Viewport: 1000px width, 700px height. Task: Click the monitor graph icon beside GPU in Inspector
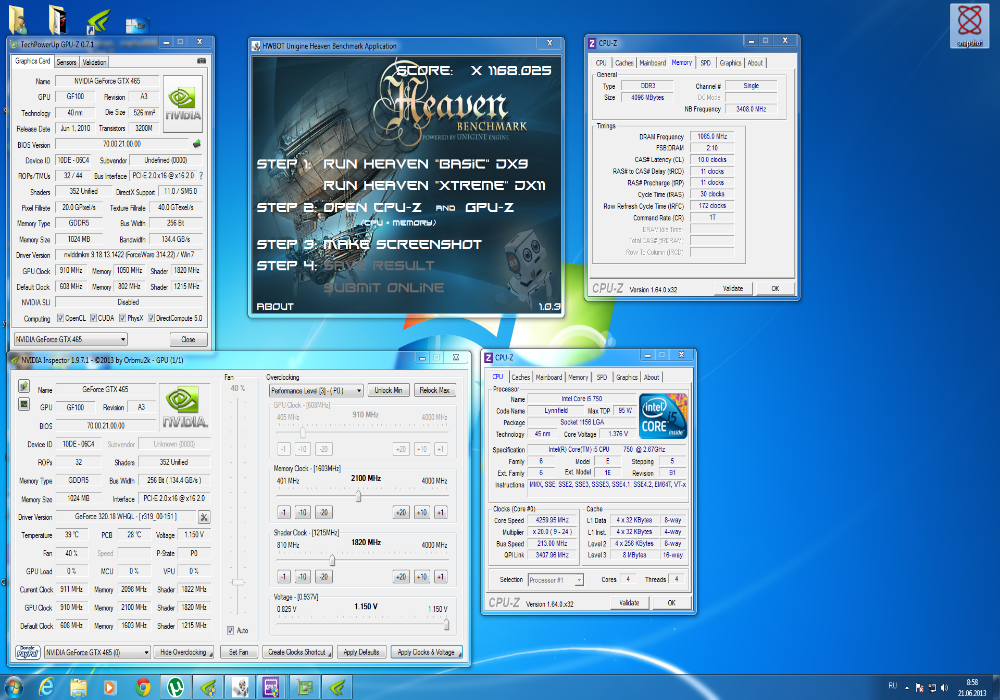click(24, 404)
